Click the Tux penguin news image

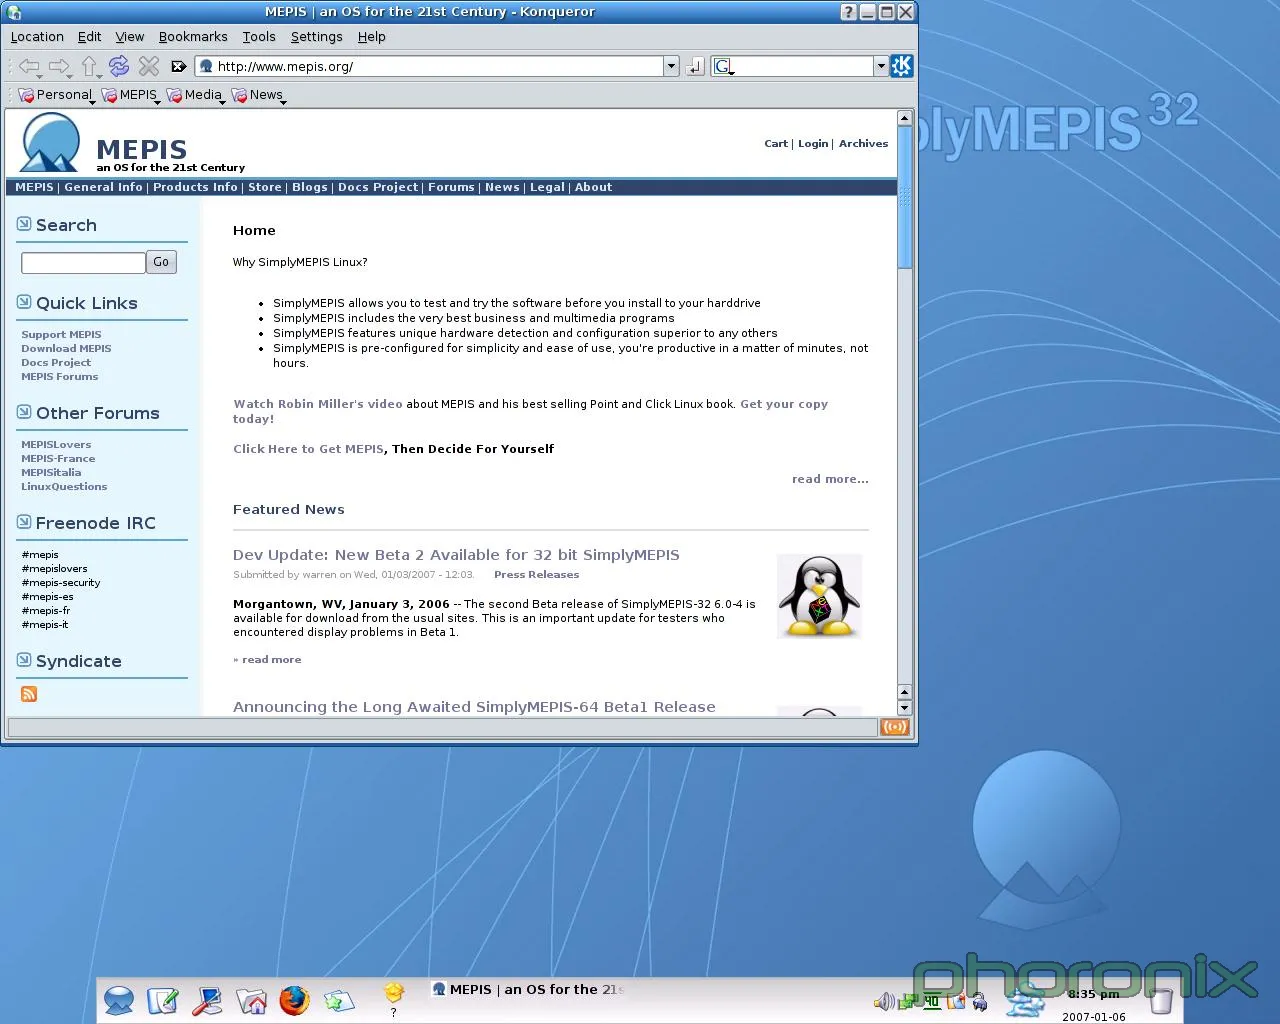click(x=819, y=596)
